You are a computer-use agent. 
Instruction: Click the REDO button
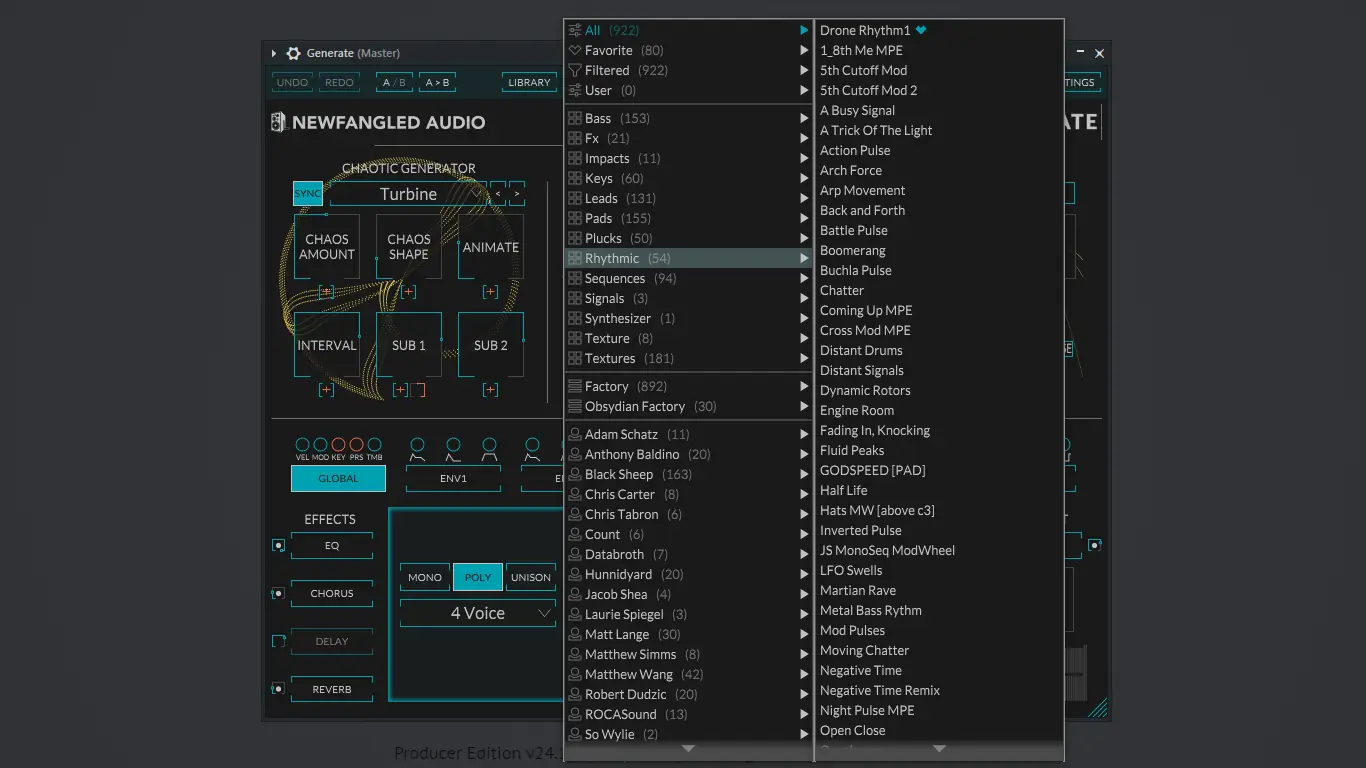(x=339, y=82)
